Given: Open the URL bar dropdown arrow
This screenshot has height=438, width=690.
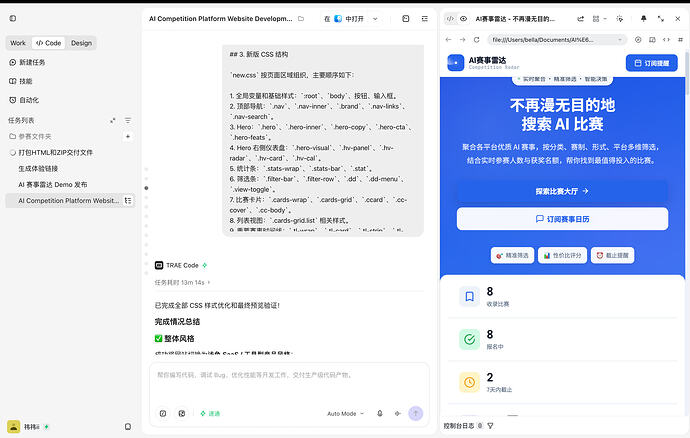Looking at the screenshot, I should coord(620,40).
